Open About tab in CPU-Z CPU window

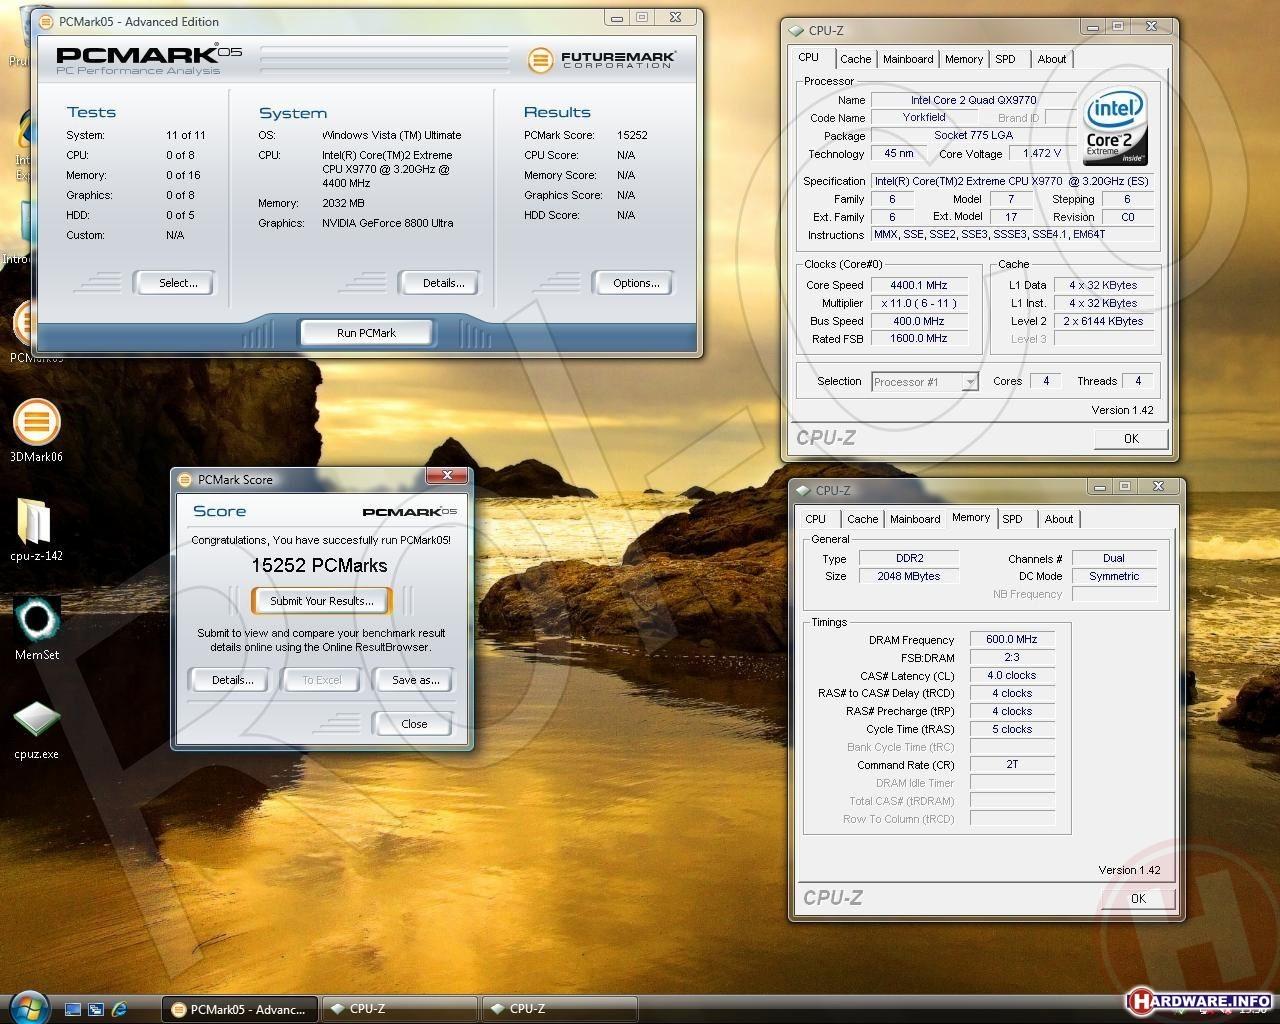click(1051, 59)
